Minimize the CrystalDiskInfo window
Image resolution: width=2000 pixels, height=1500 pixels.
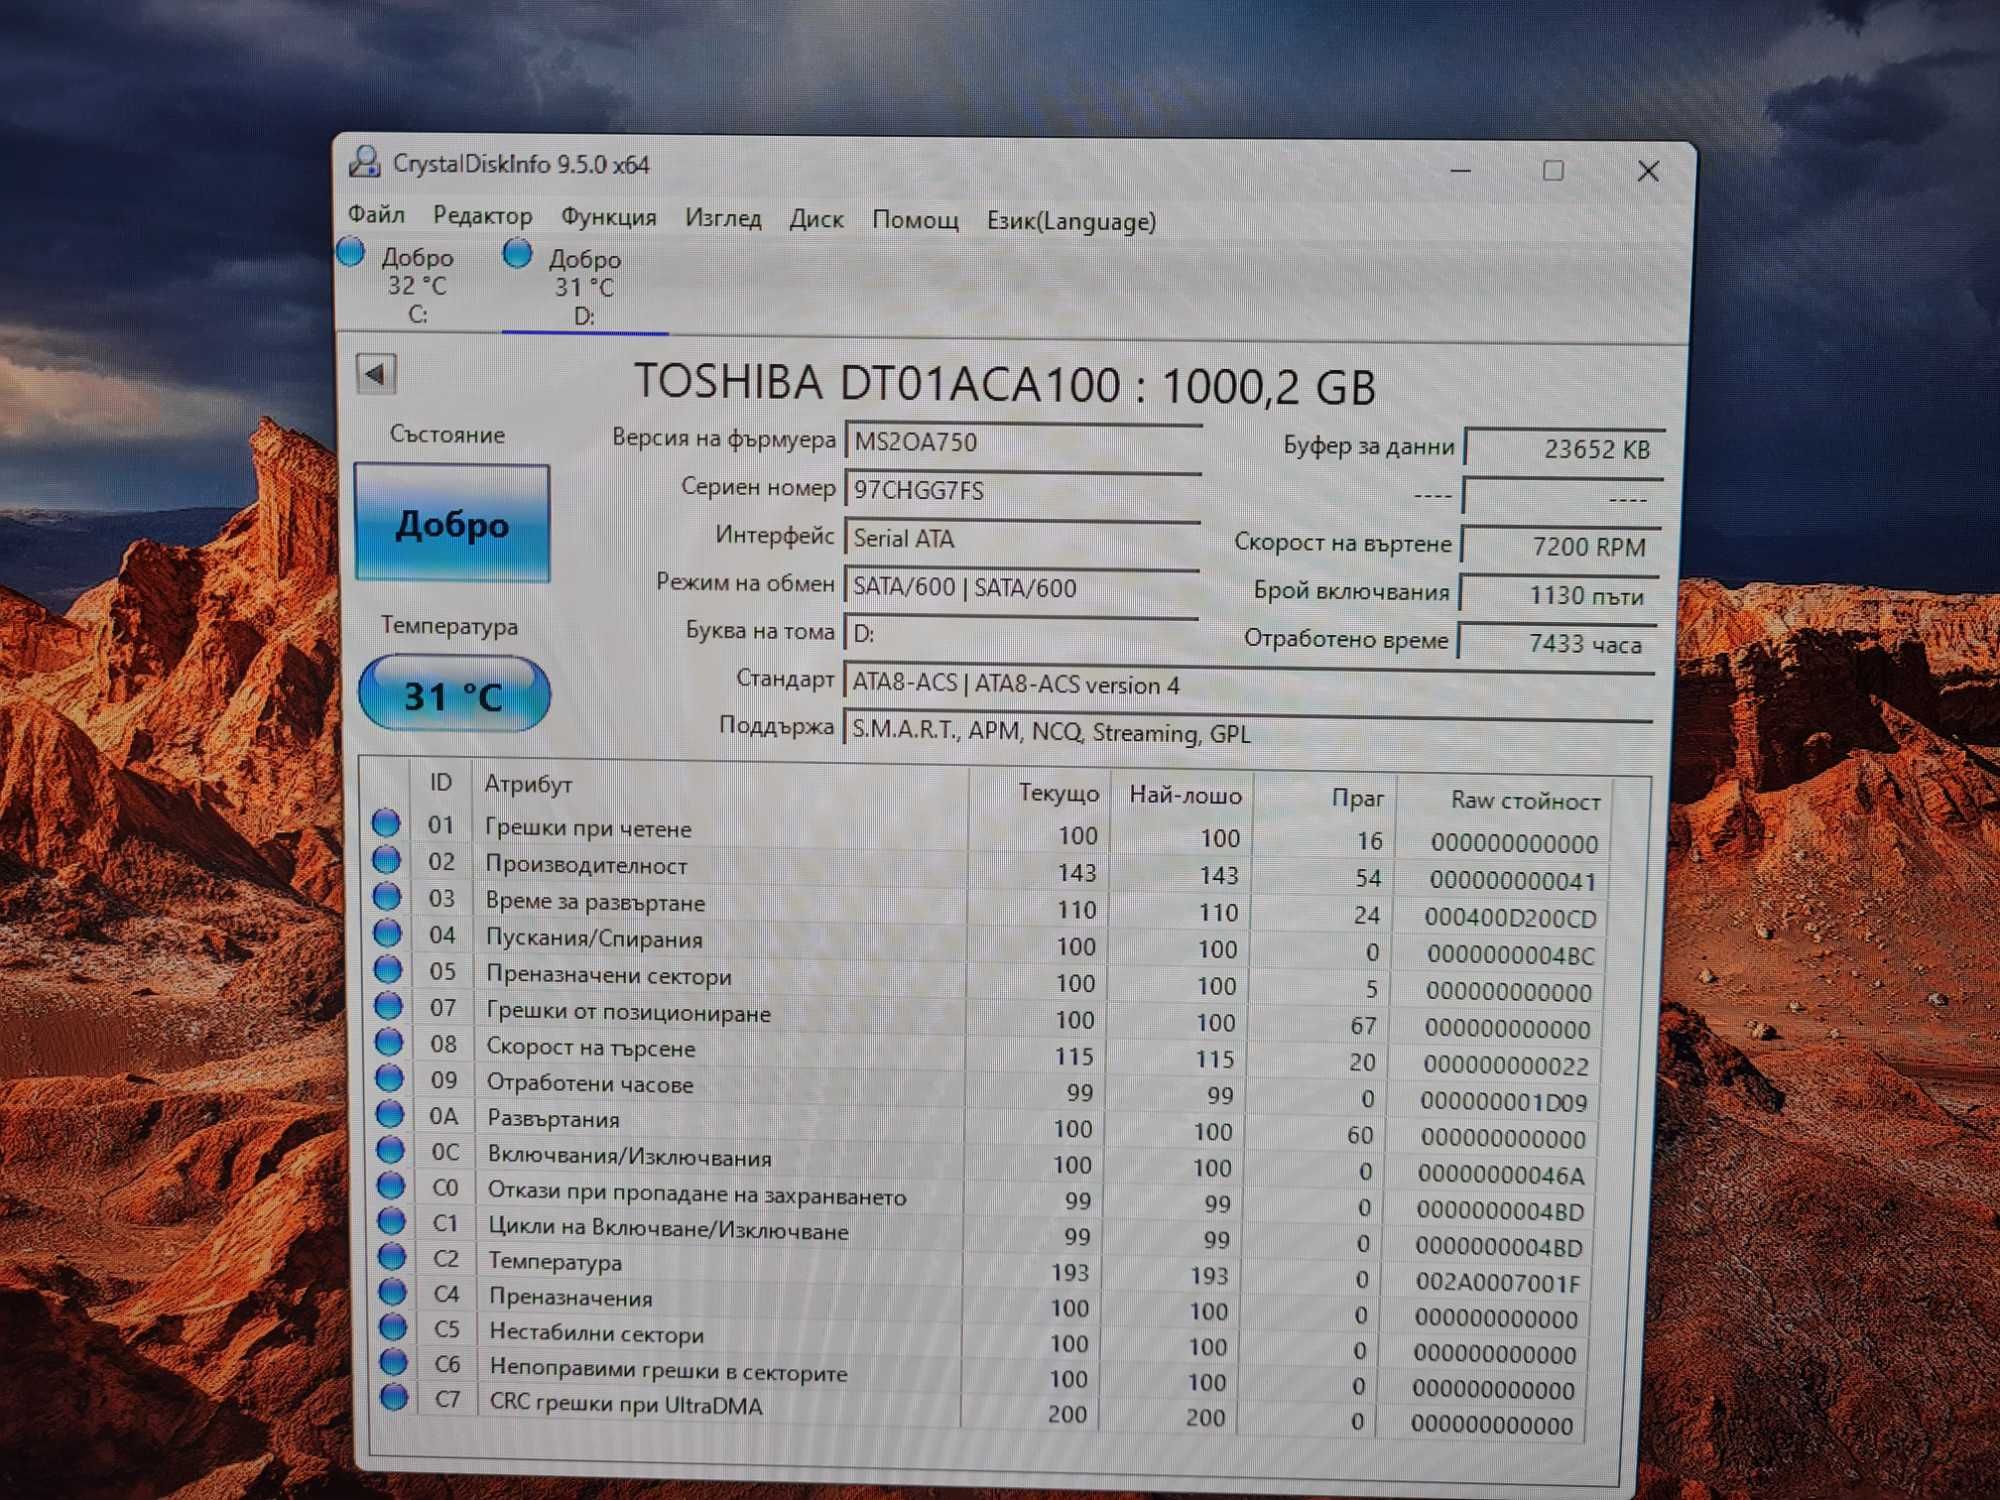point(1461,171)
